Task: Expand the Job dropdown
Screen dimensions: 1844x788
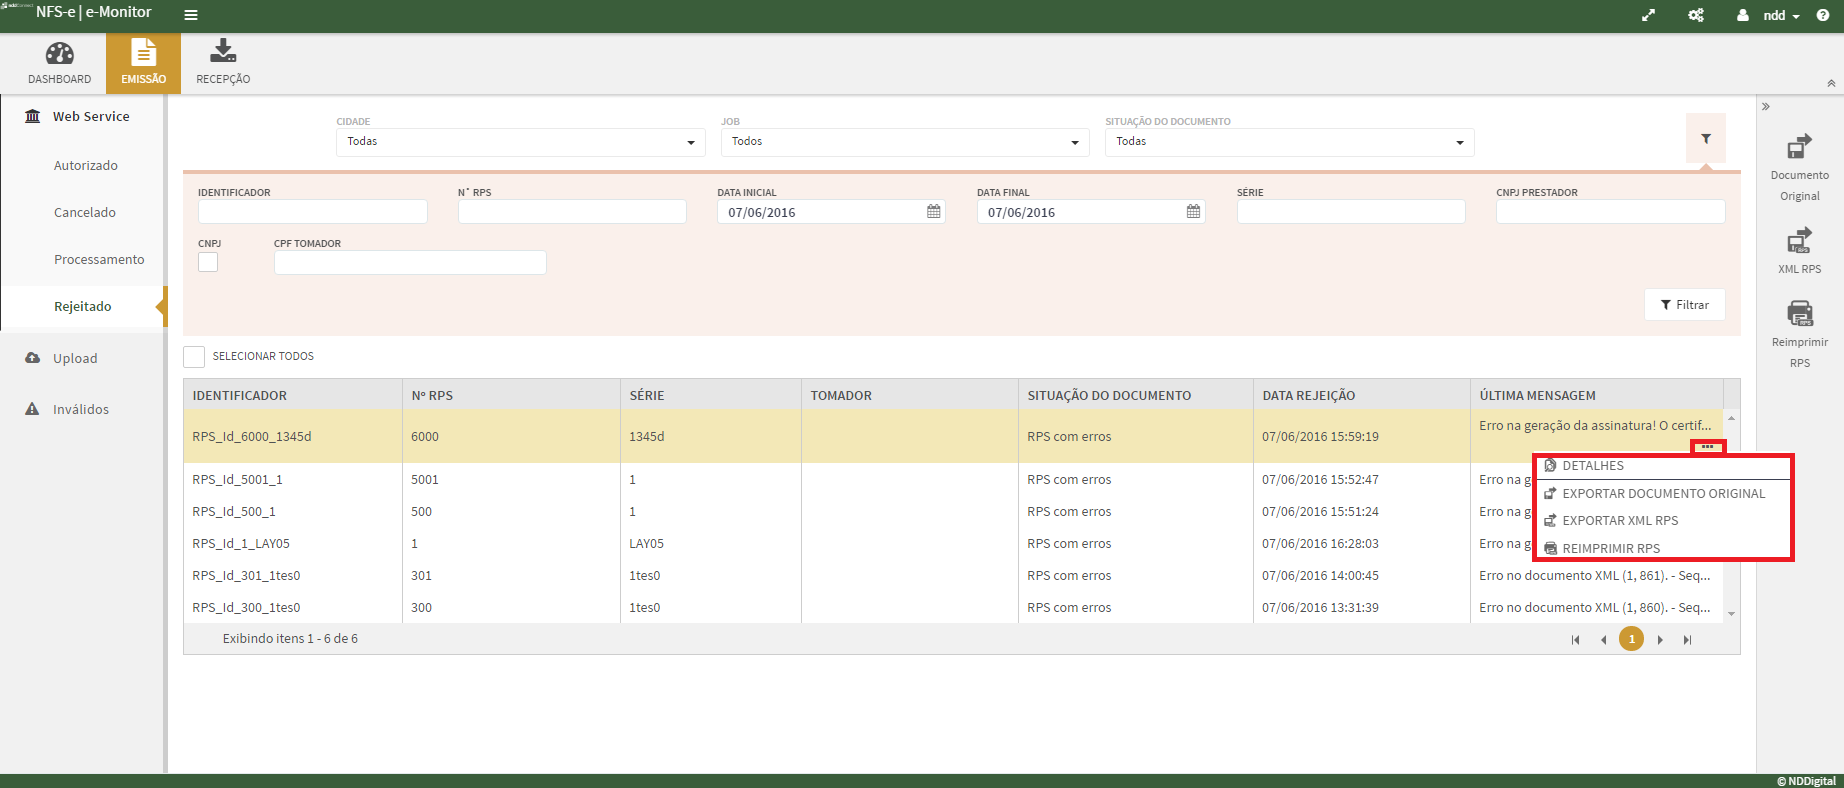Action: (904, 142)
